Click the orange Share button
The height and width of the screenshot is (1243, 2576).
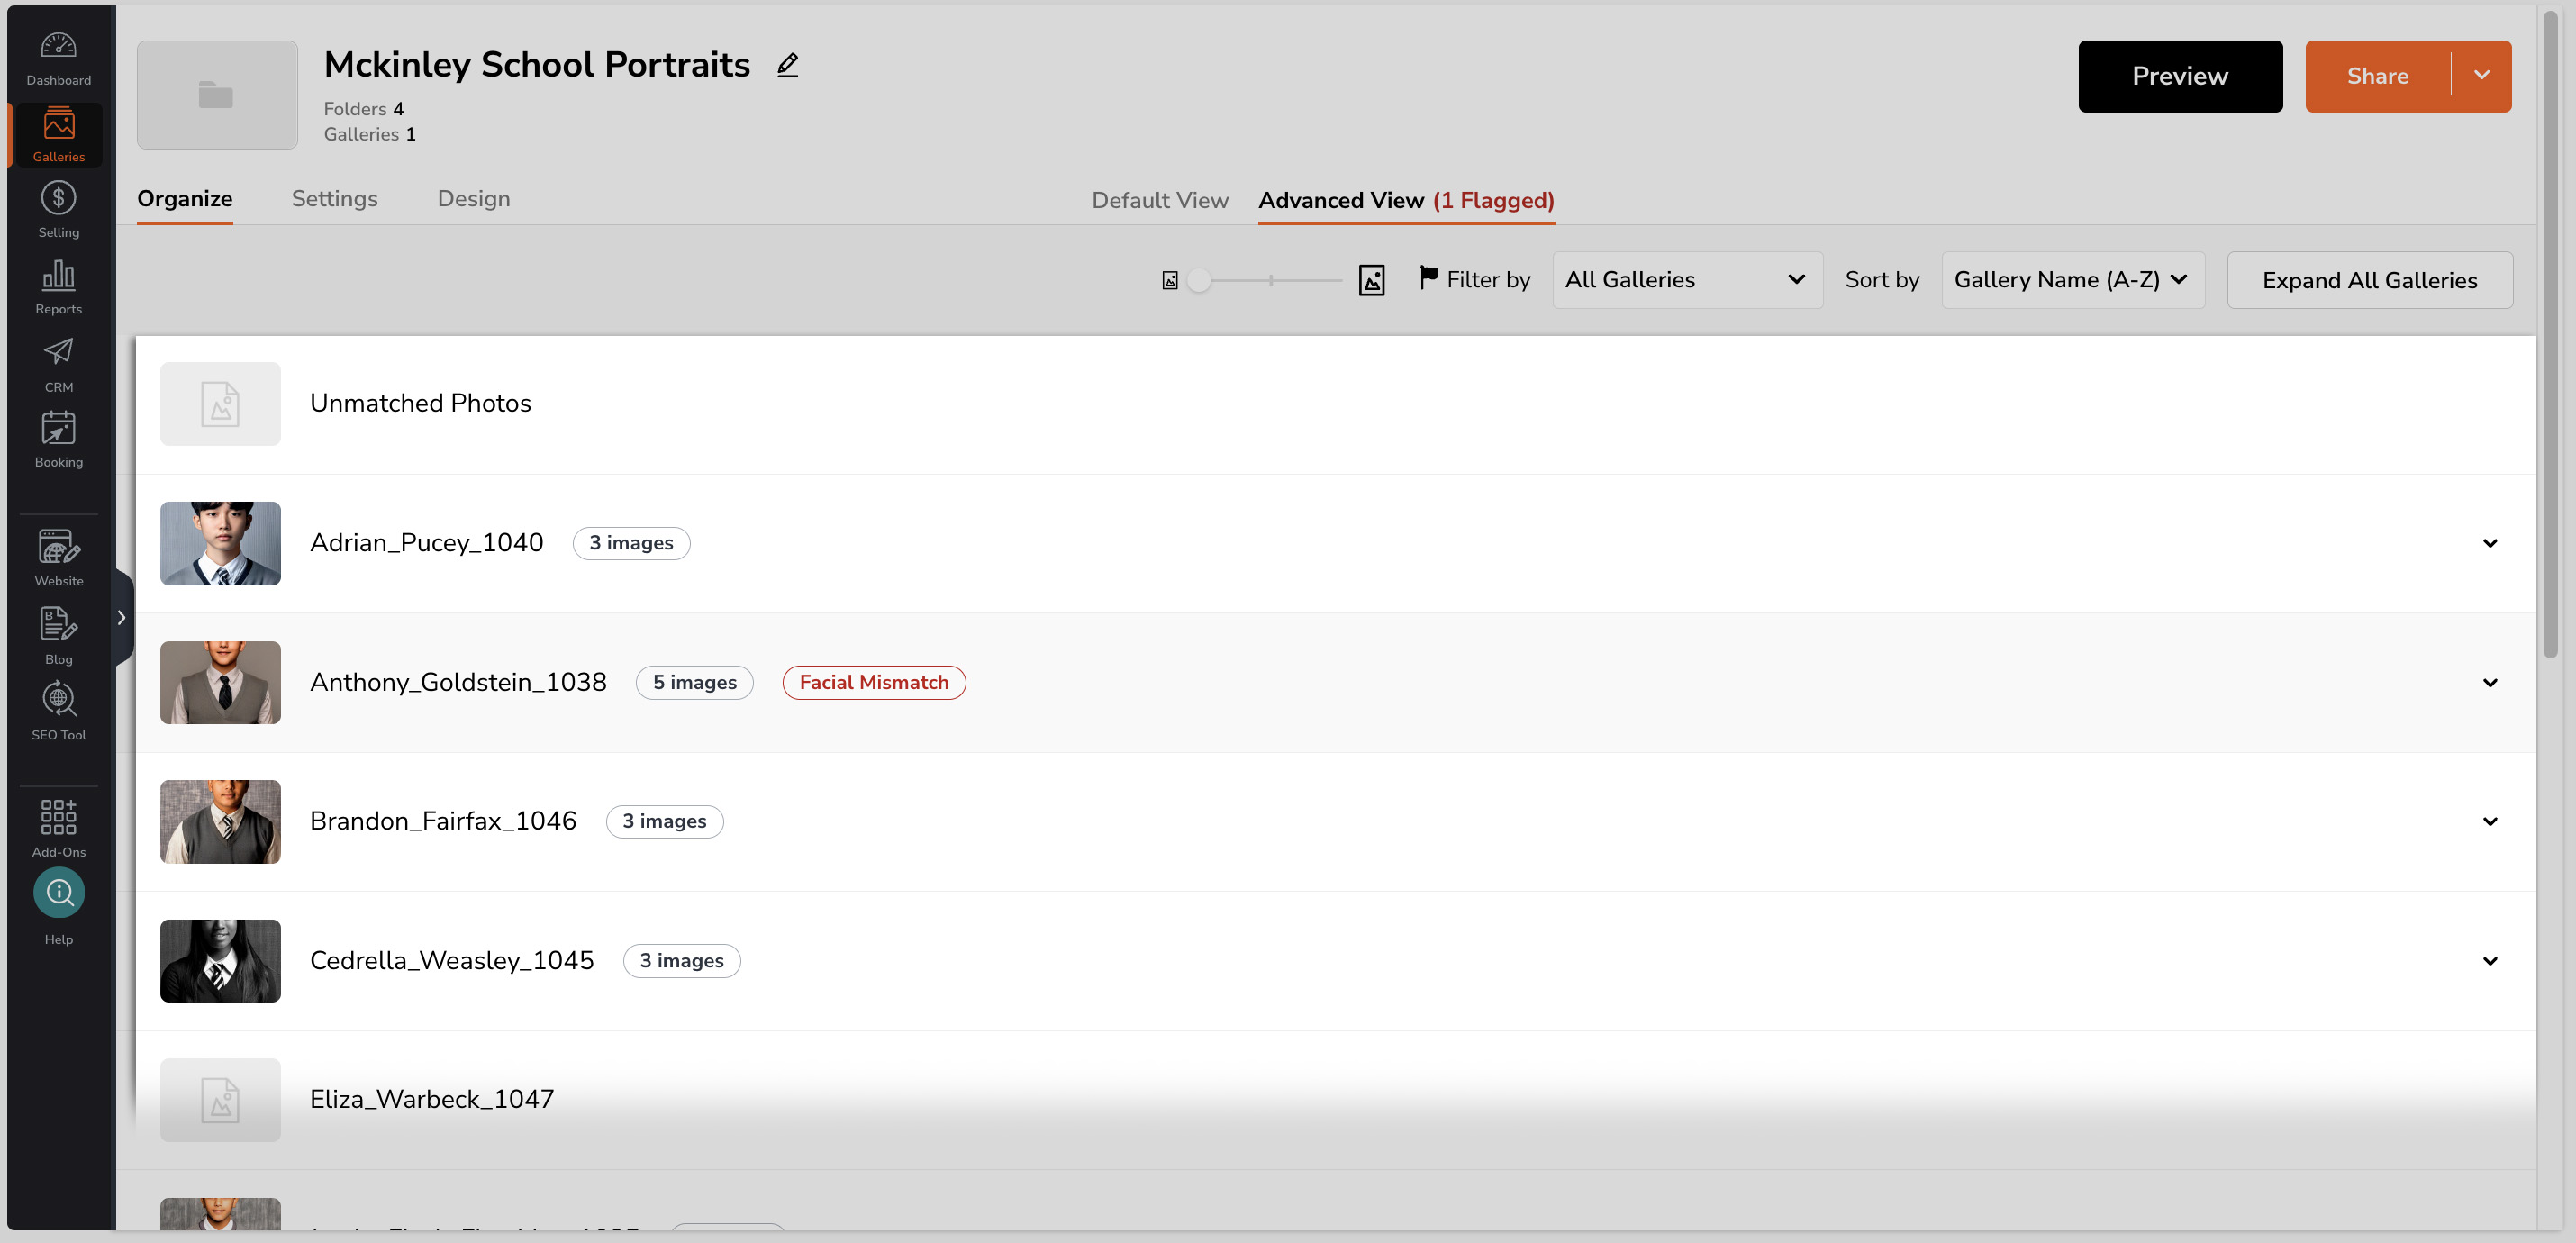tap(2377, 76)
